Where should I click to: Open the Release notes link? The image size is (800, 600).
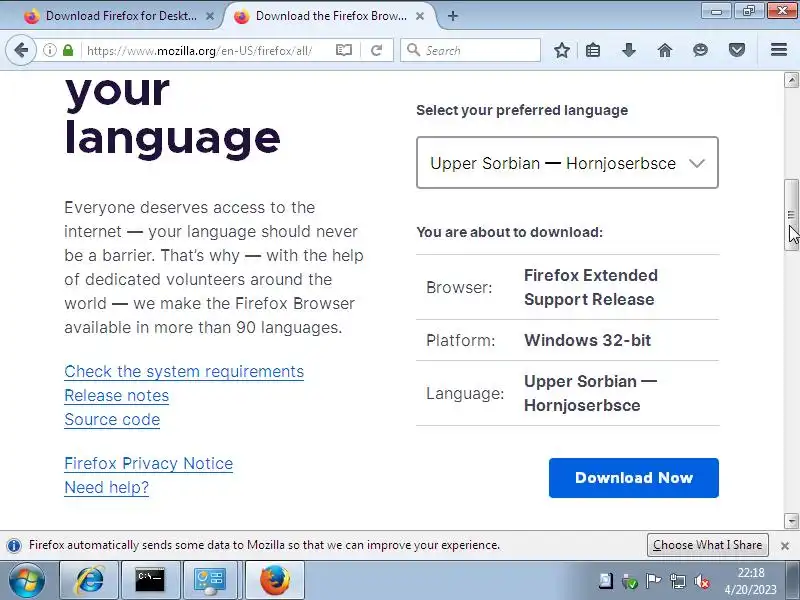point(116,395)
